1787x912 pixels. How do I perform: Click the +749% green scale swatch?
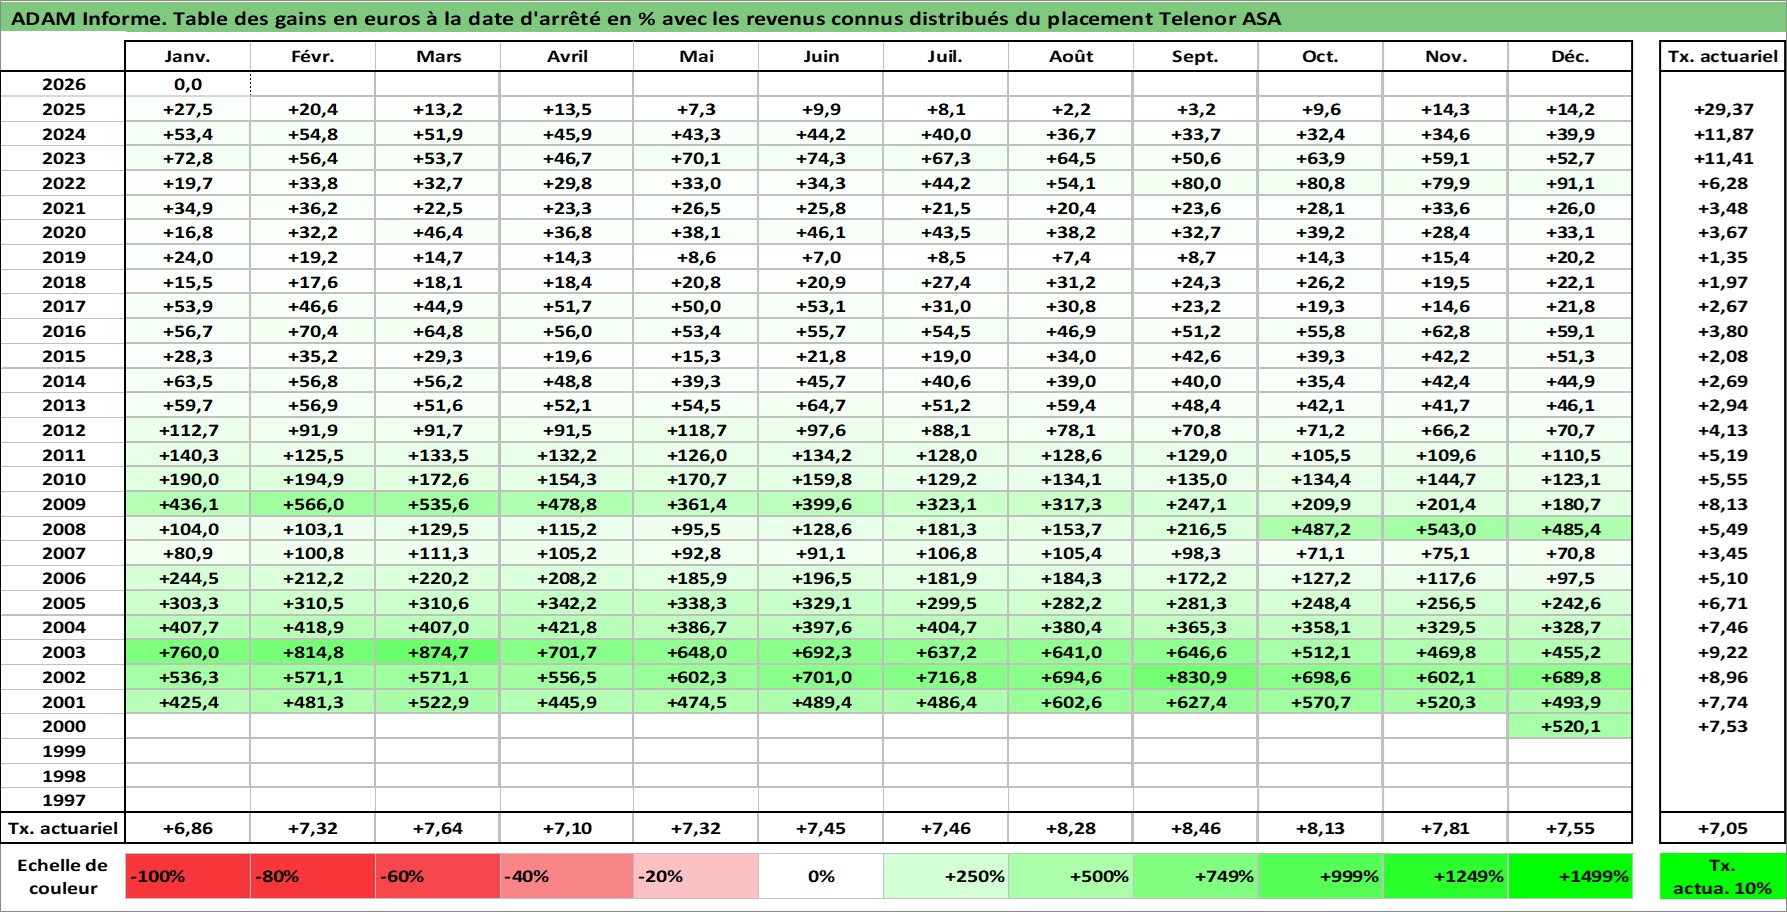[x=1196, y=876]
